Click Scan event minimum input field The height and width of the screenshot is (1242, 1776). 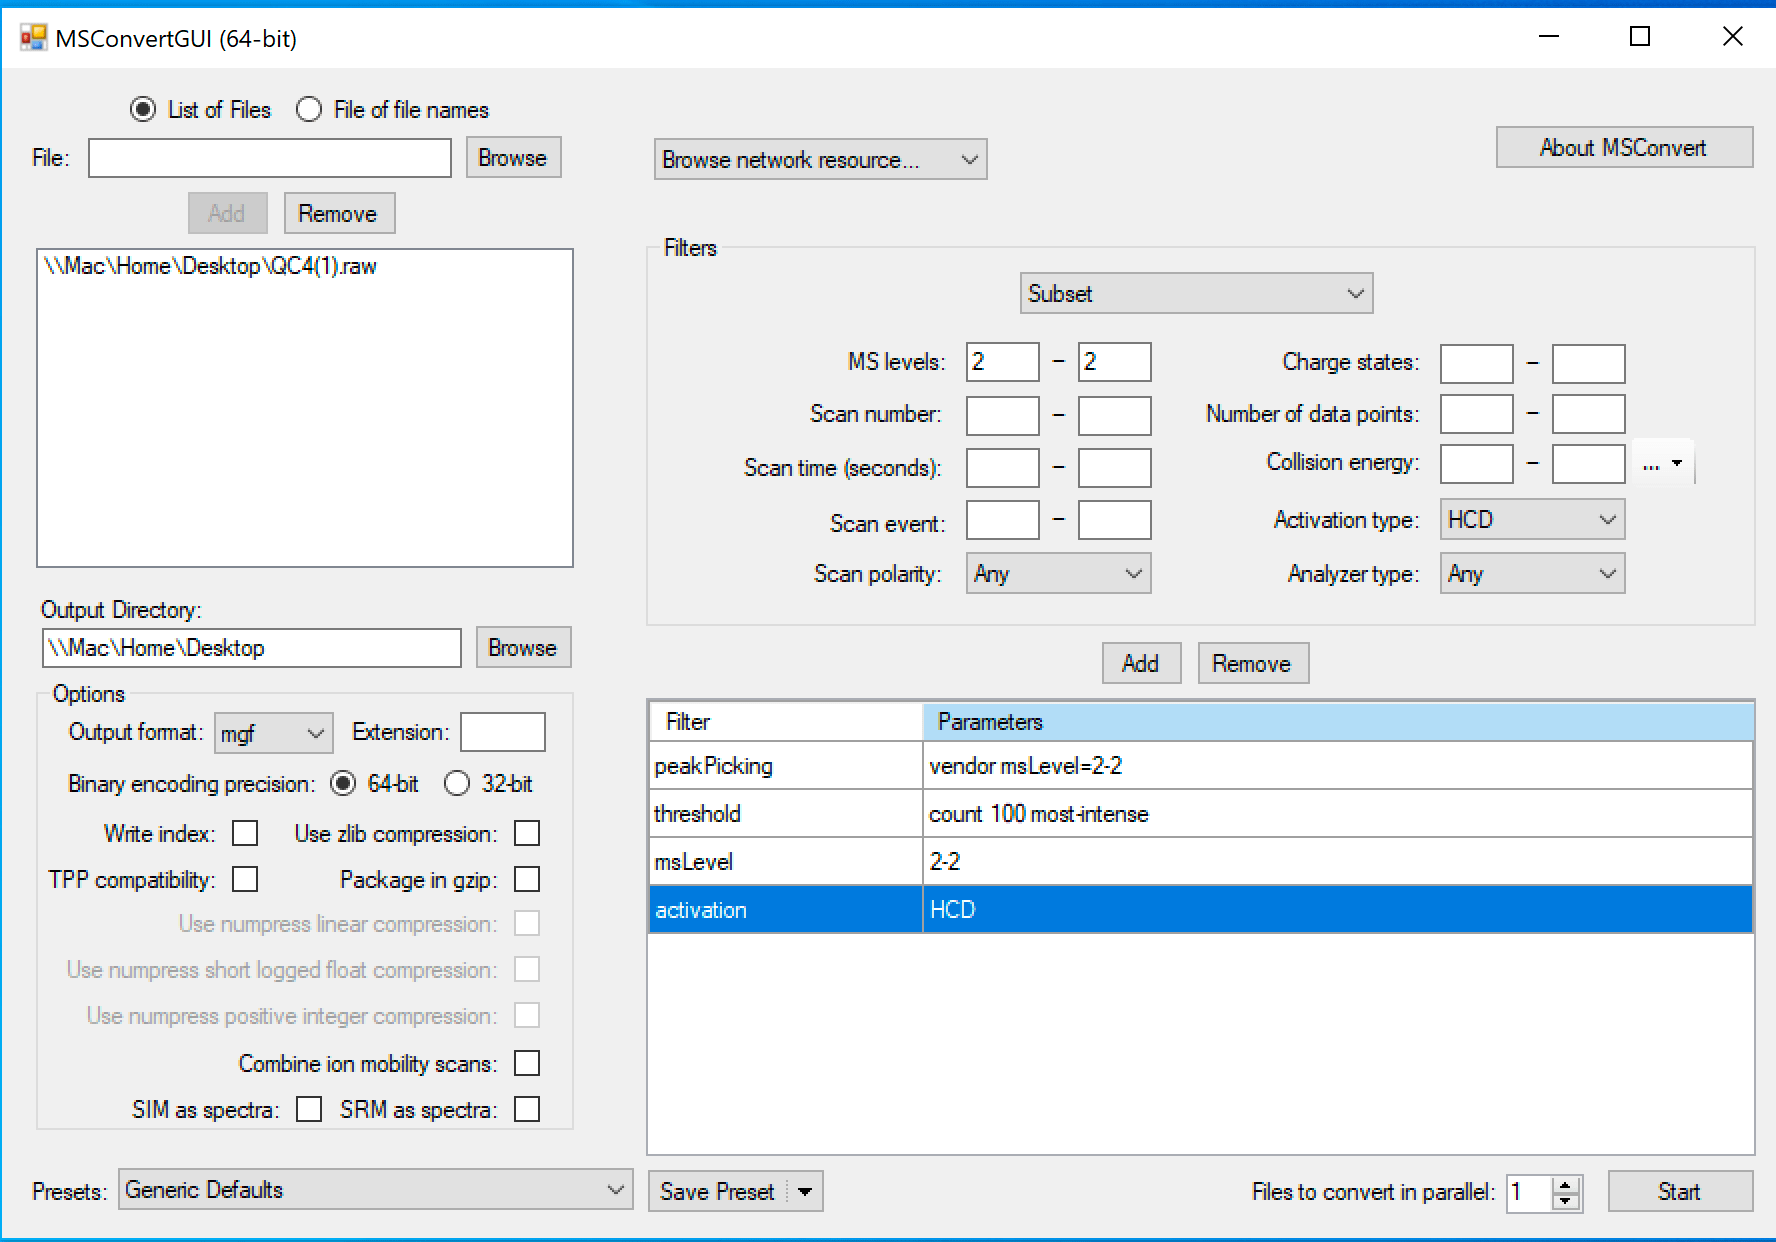tap(1003, 521)
